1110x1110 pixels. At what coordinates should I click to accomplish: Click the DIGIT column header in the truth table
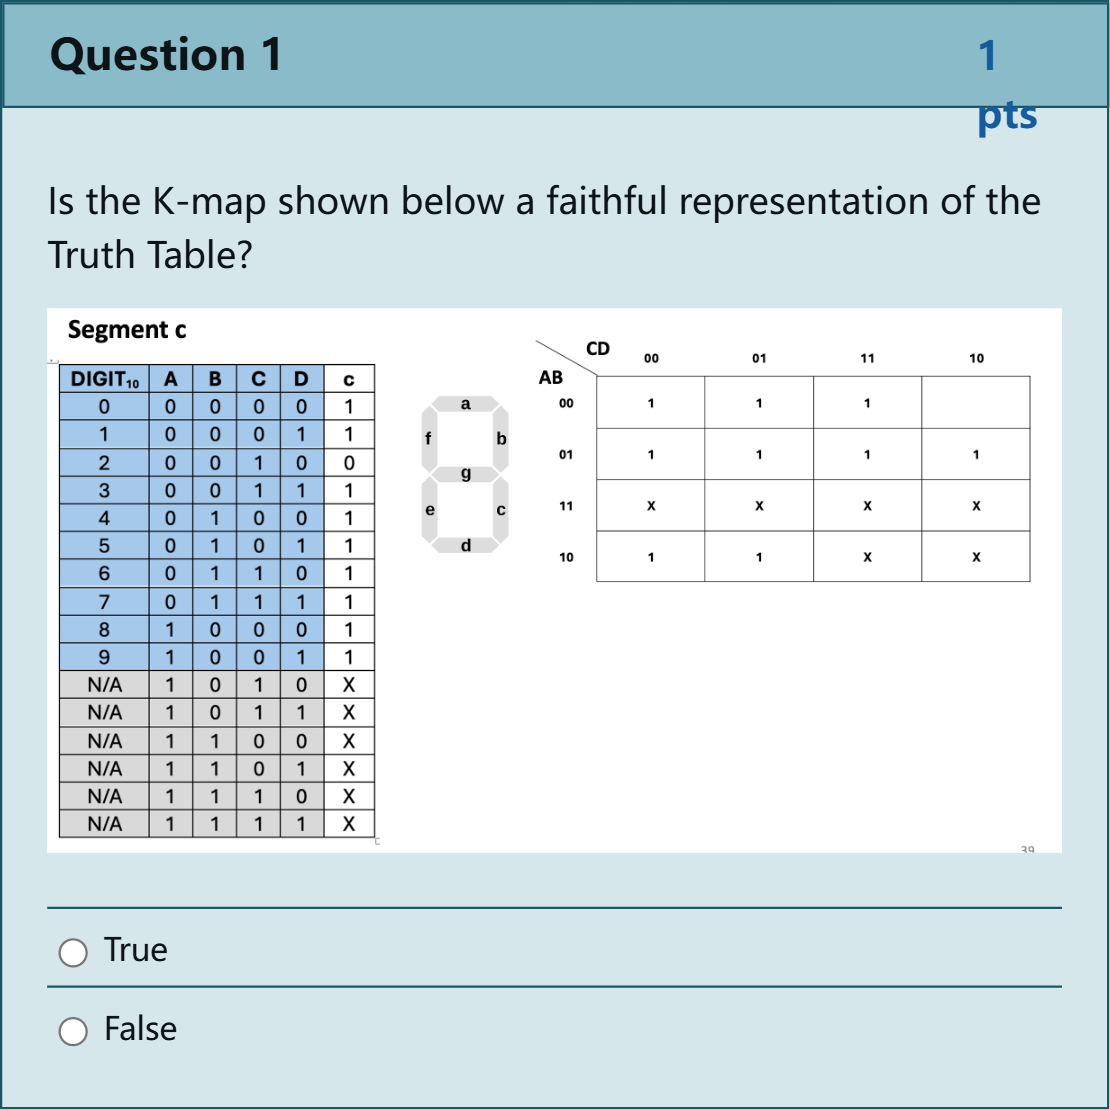coord(106,378)
